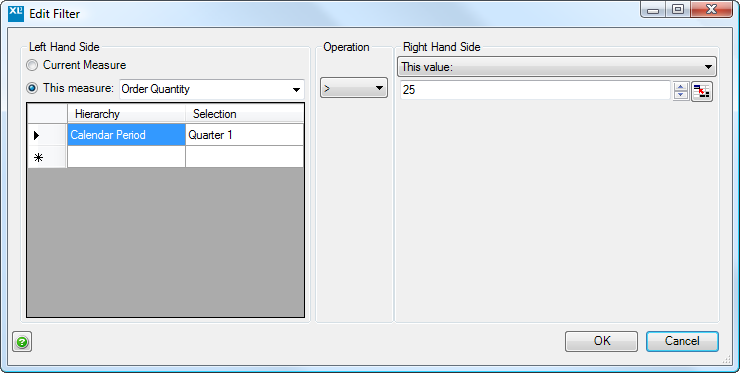The height and width of the screenshot is (373, 740).
Task: Click the Quarter 1 selection cell
Action: tap(244, 135)
